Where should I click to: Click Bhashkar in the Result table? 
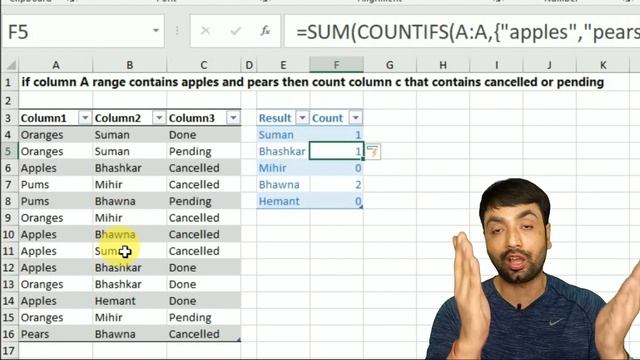coord(282,151)
